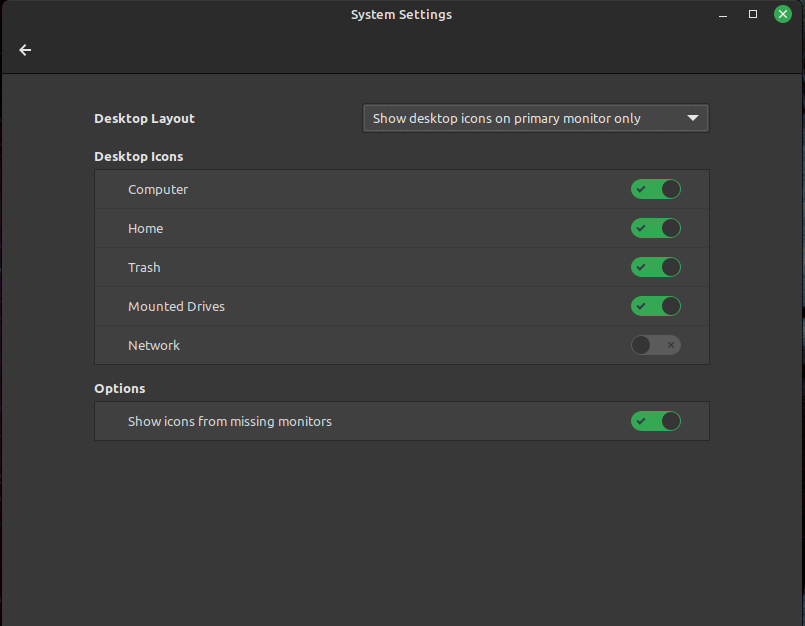Click the Trash row label
The height and width of the screenshot is (626, 805).
[144, 268]
